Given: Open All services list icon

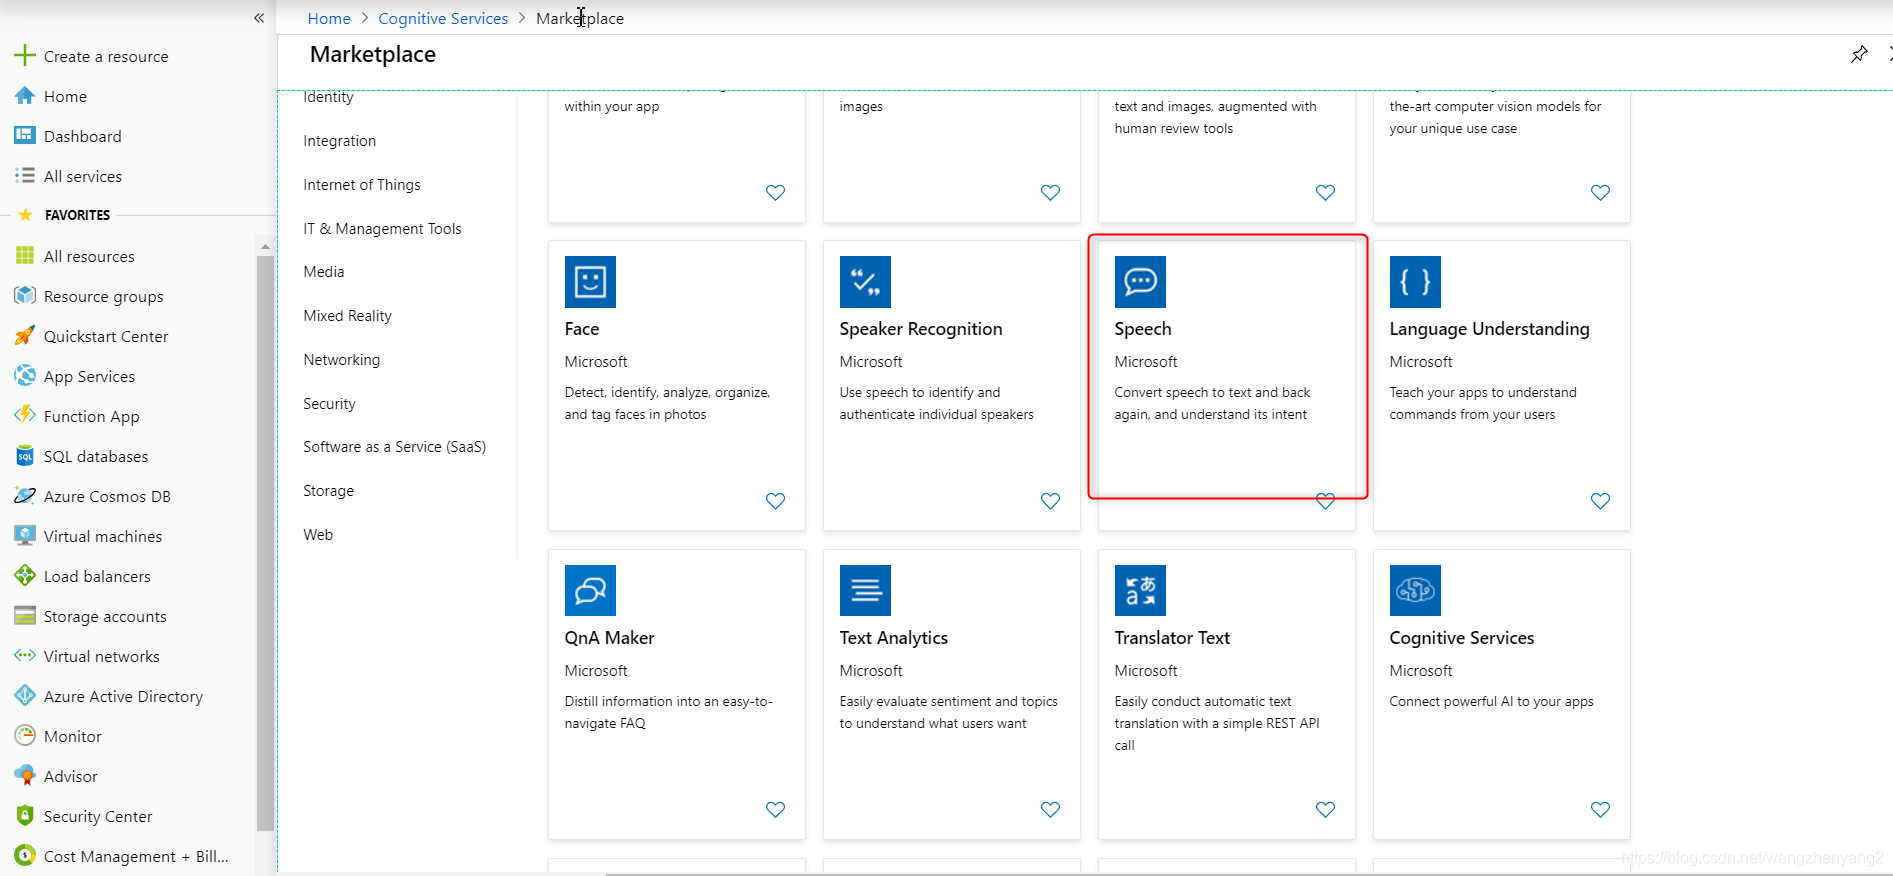Looking at the screenshot, I should (x=25, y=176).
